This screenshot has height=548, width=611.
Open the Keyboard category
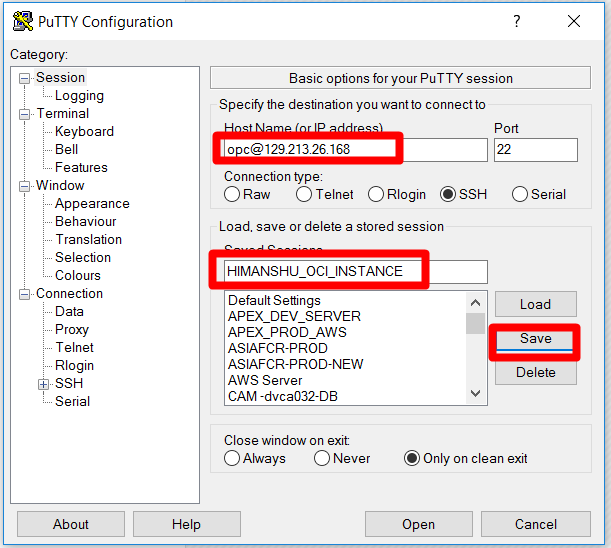84,131
